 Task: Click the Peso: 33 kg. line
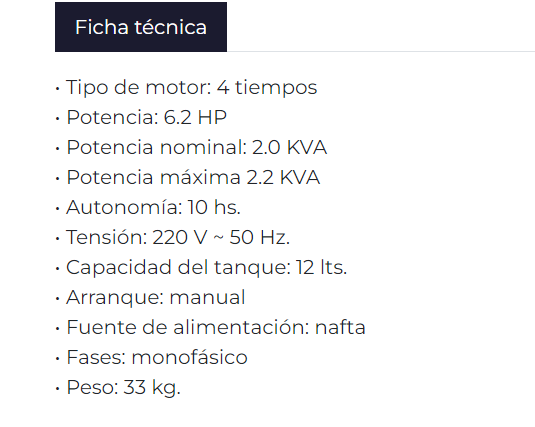coord(123,388)
